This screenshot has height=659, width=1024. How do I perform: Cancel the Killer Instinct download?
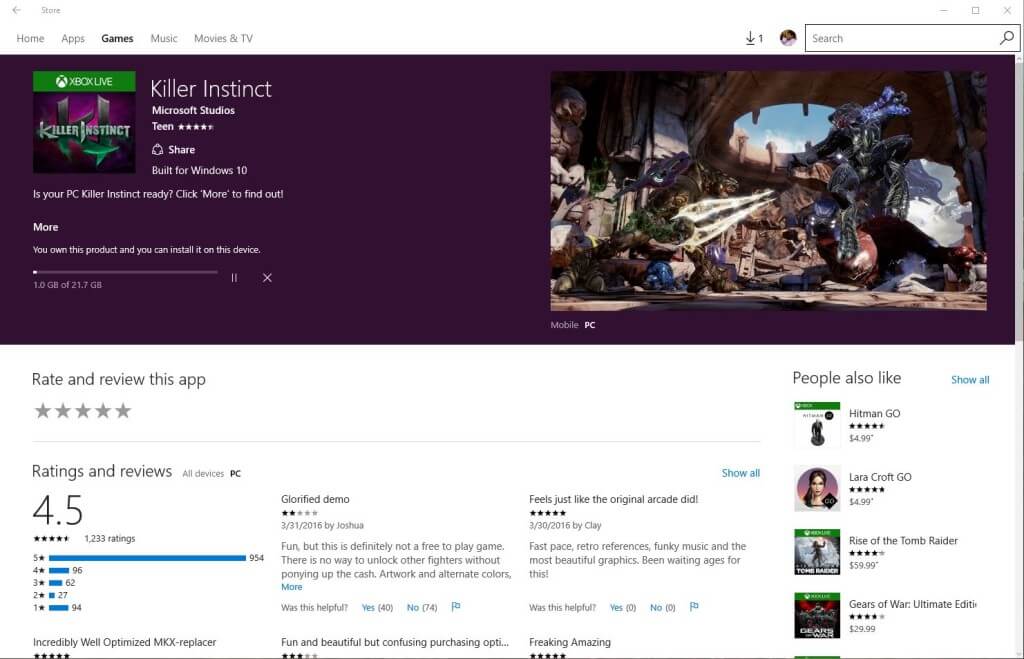[x=267, y=278]
